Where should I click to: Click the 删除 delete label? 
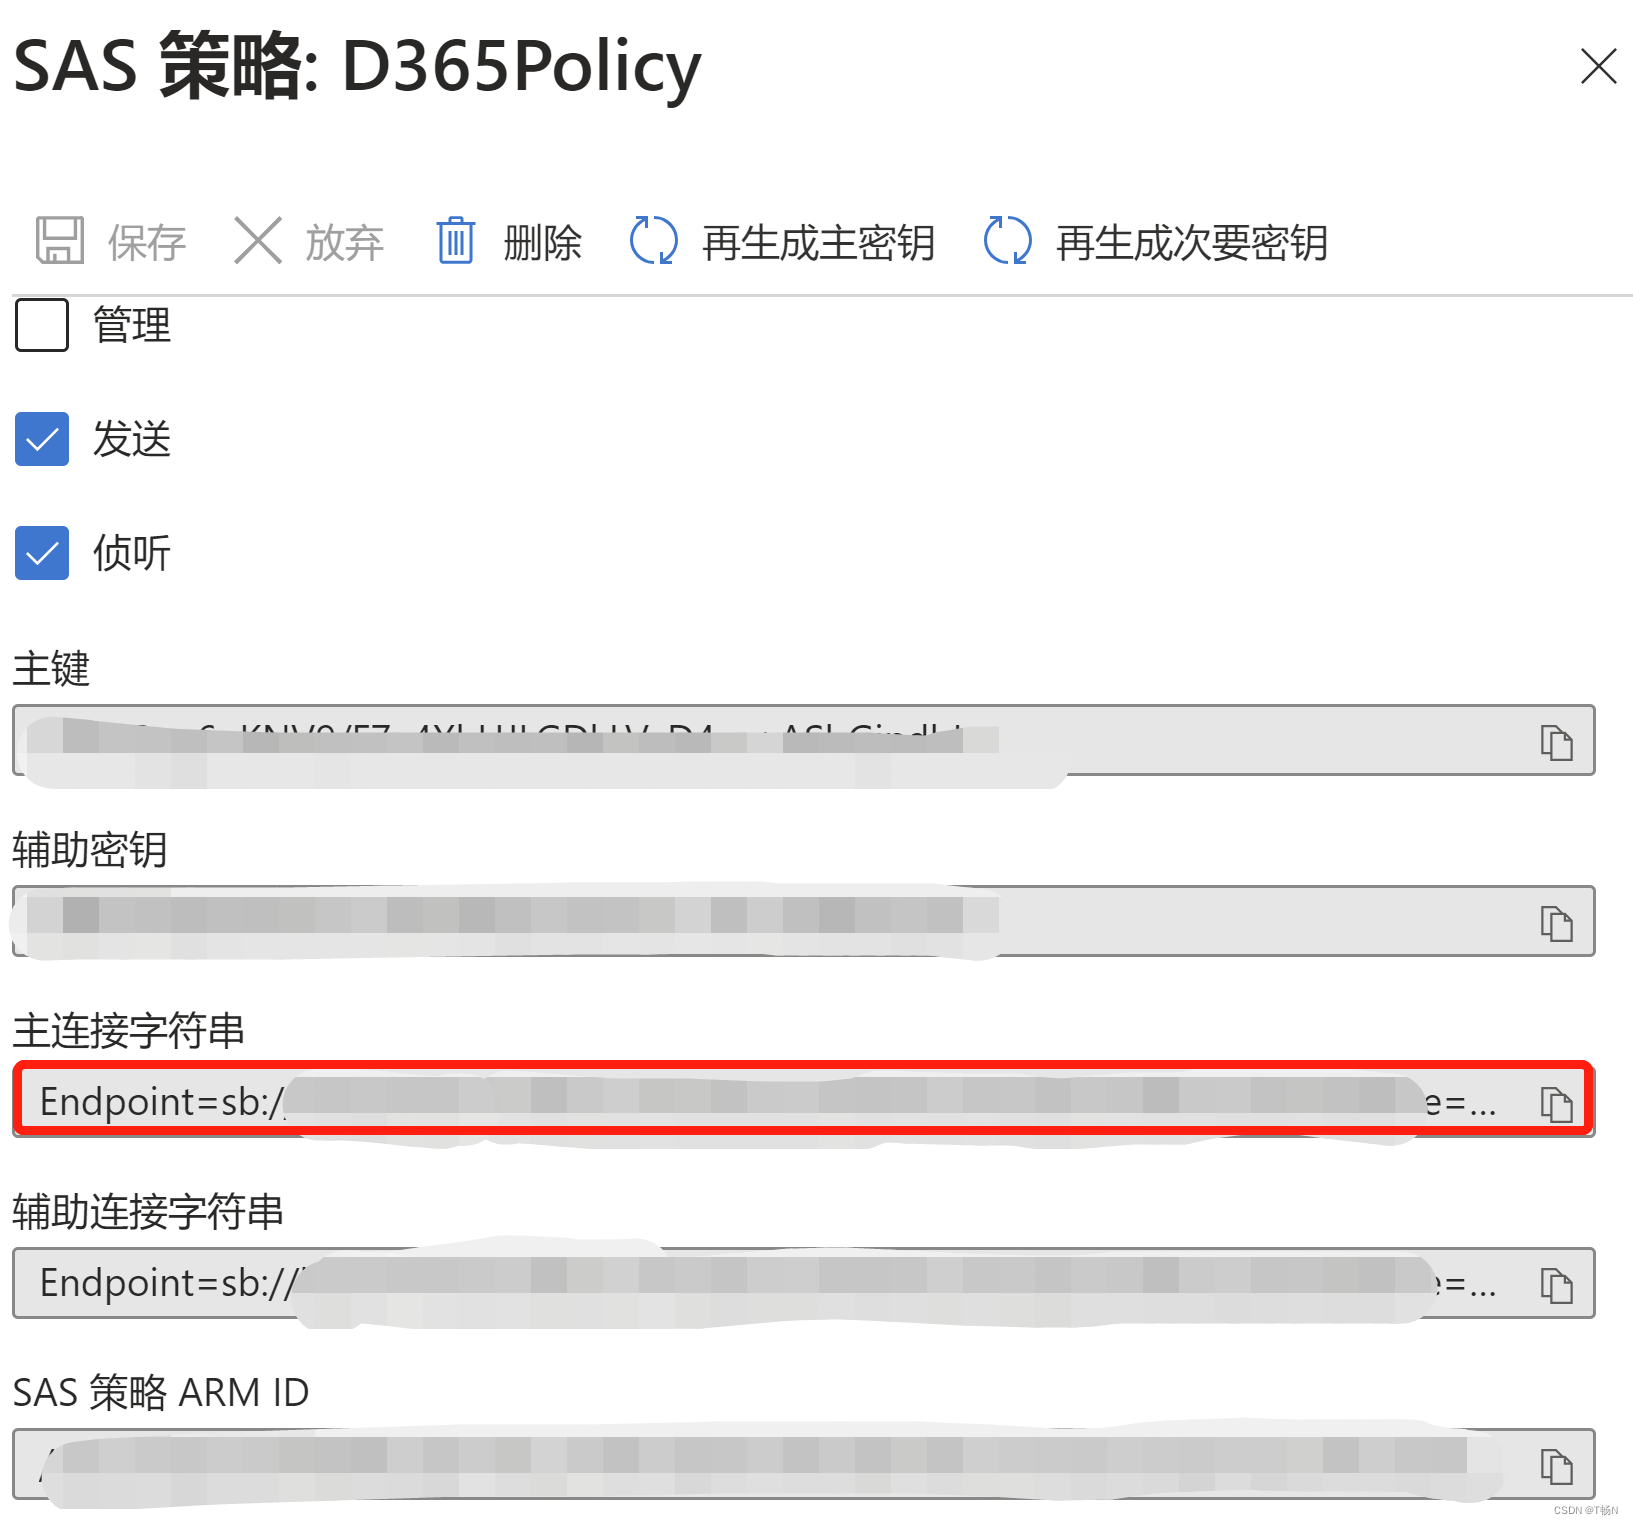coord(543,243)
